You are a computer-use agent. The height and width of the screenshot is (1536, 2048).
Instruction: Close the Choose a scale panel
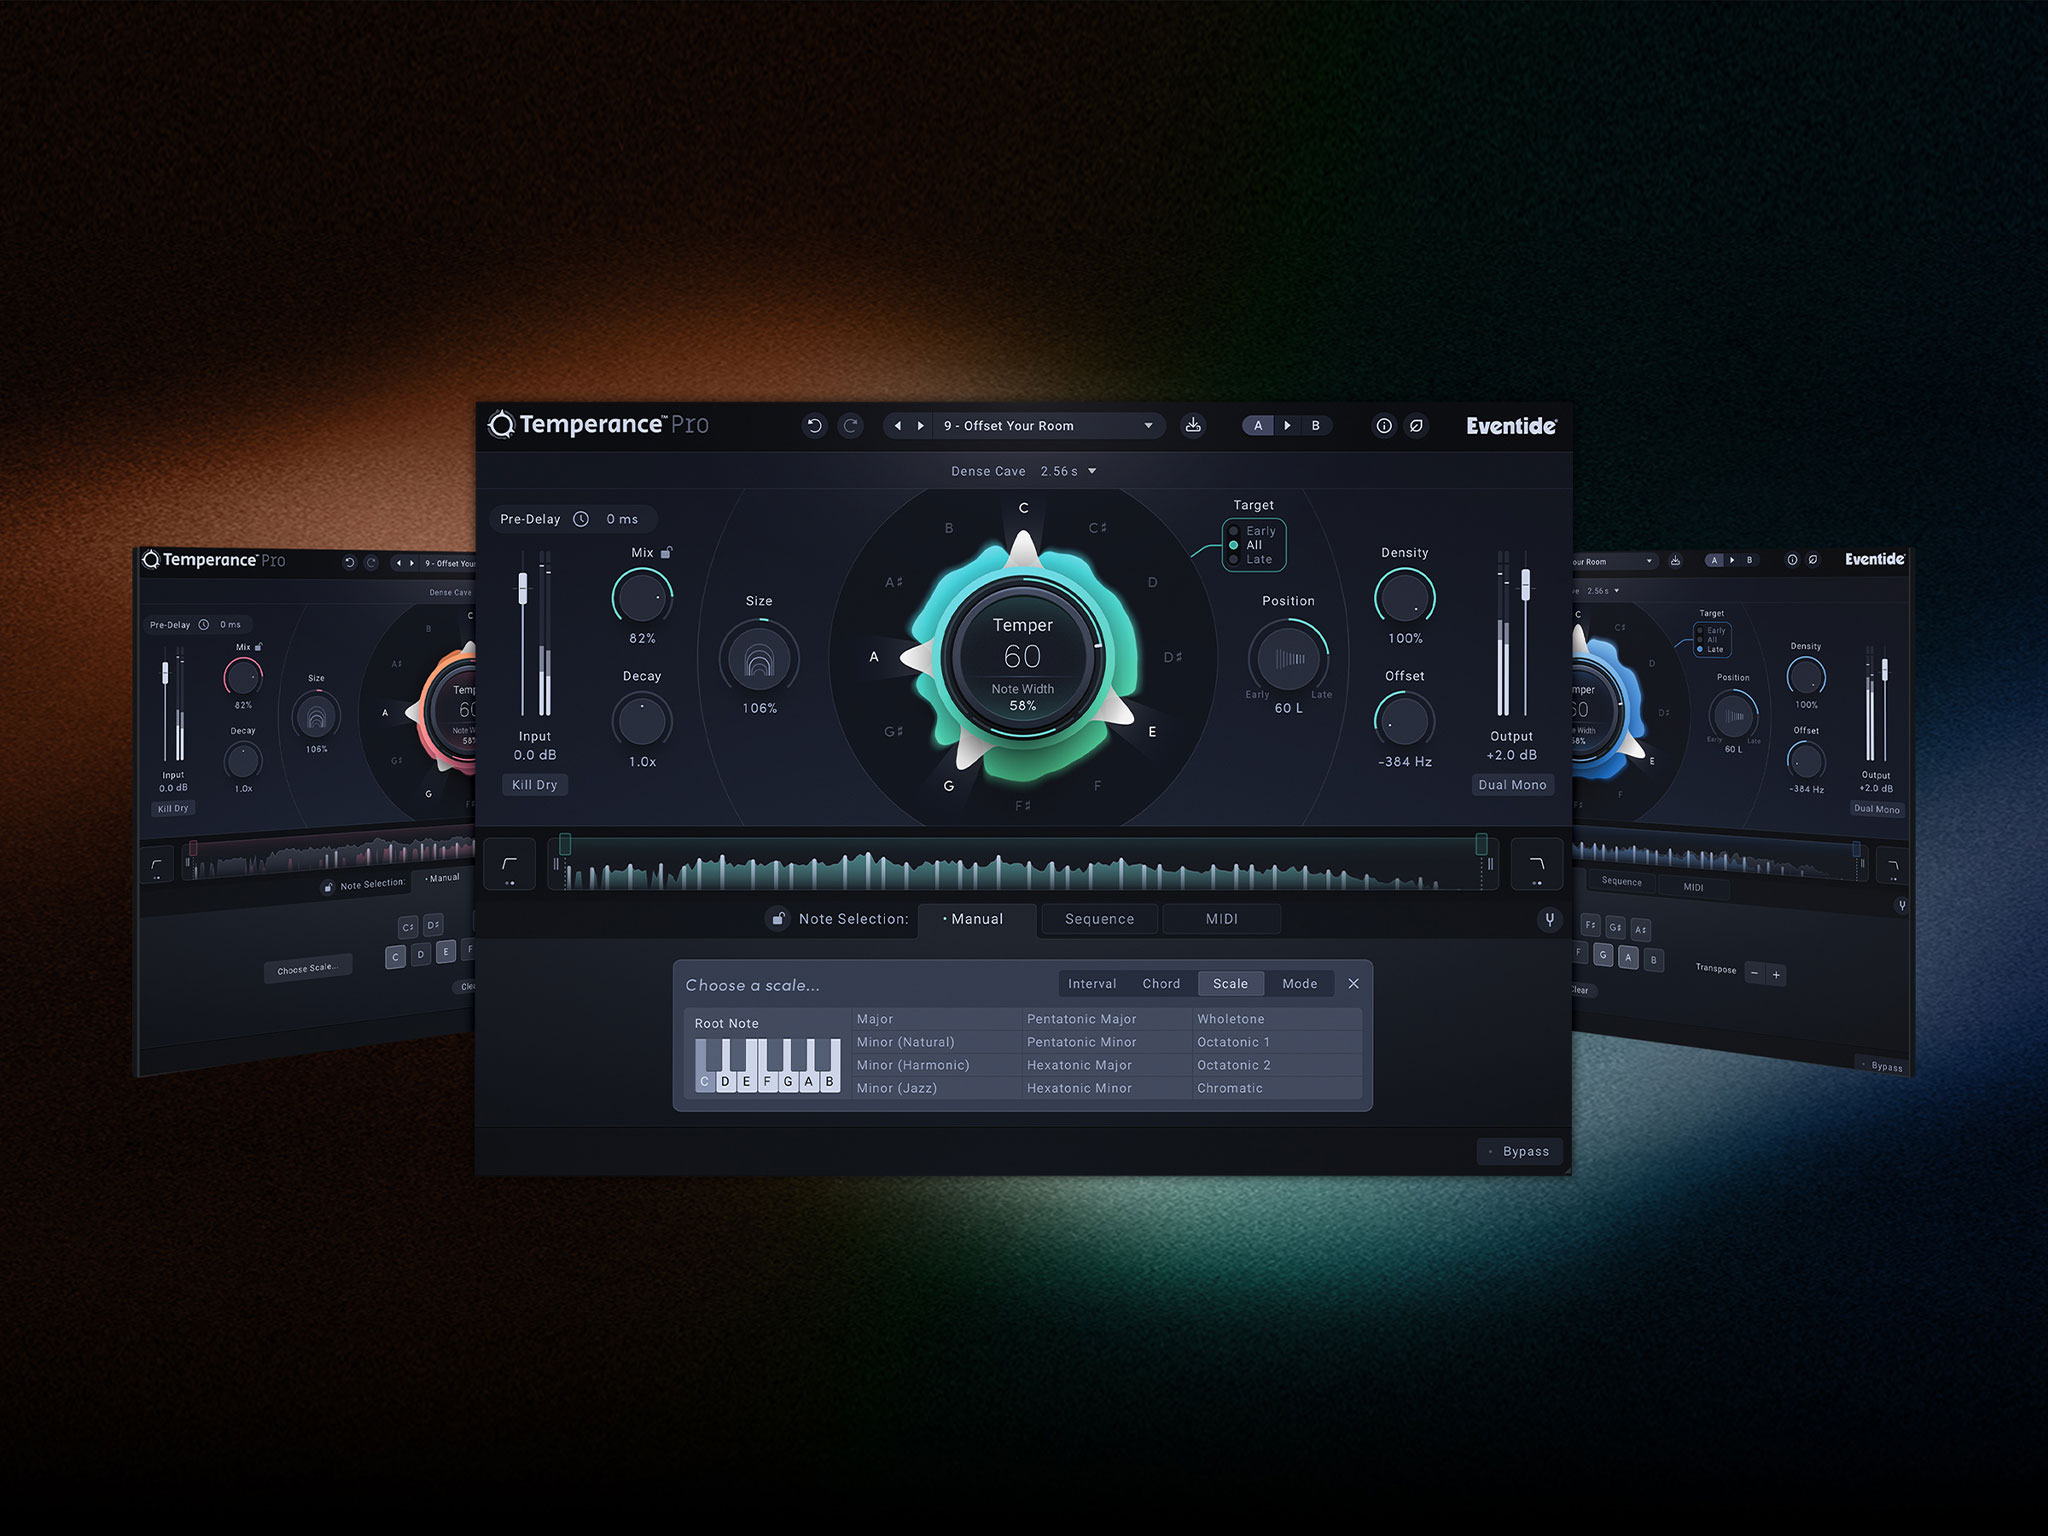(x=1353, y=984)
